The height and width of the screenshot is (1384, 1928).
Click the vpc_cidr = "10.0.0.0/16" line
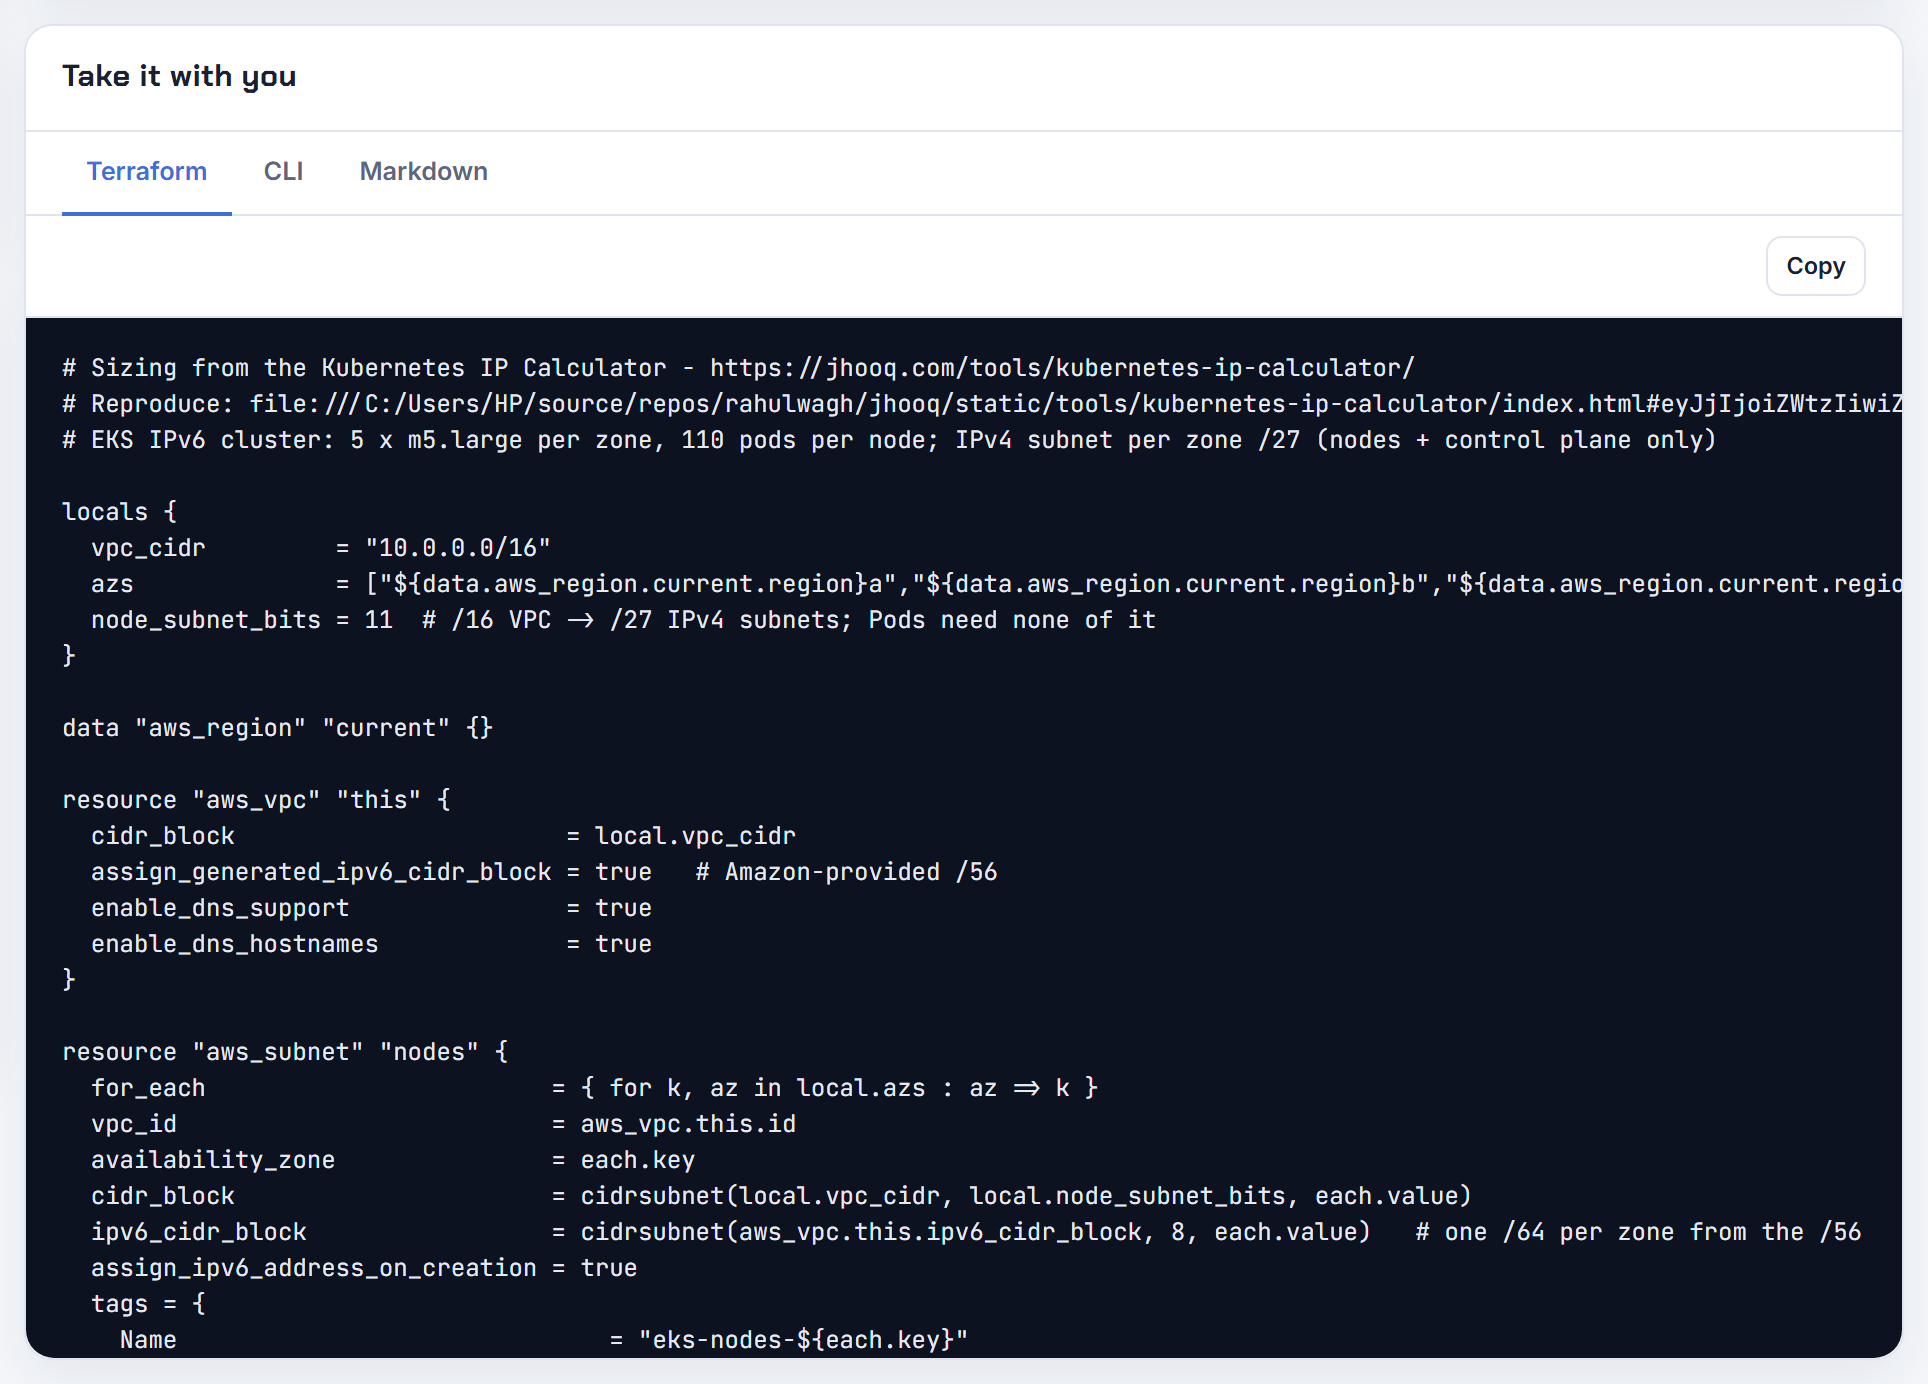pyautogui.click(x=321, y=548)
